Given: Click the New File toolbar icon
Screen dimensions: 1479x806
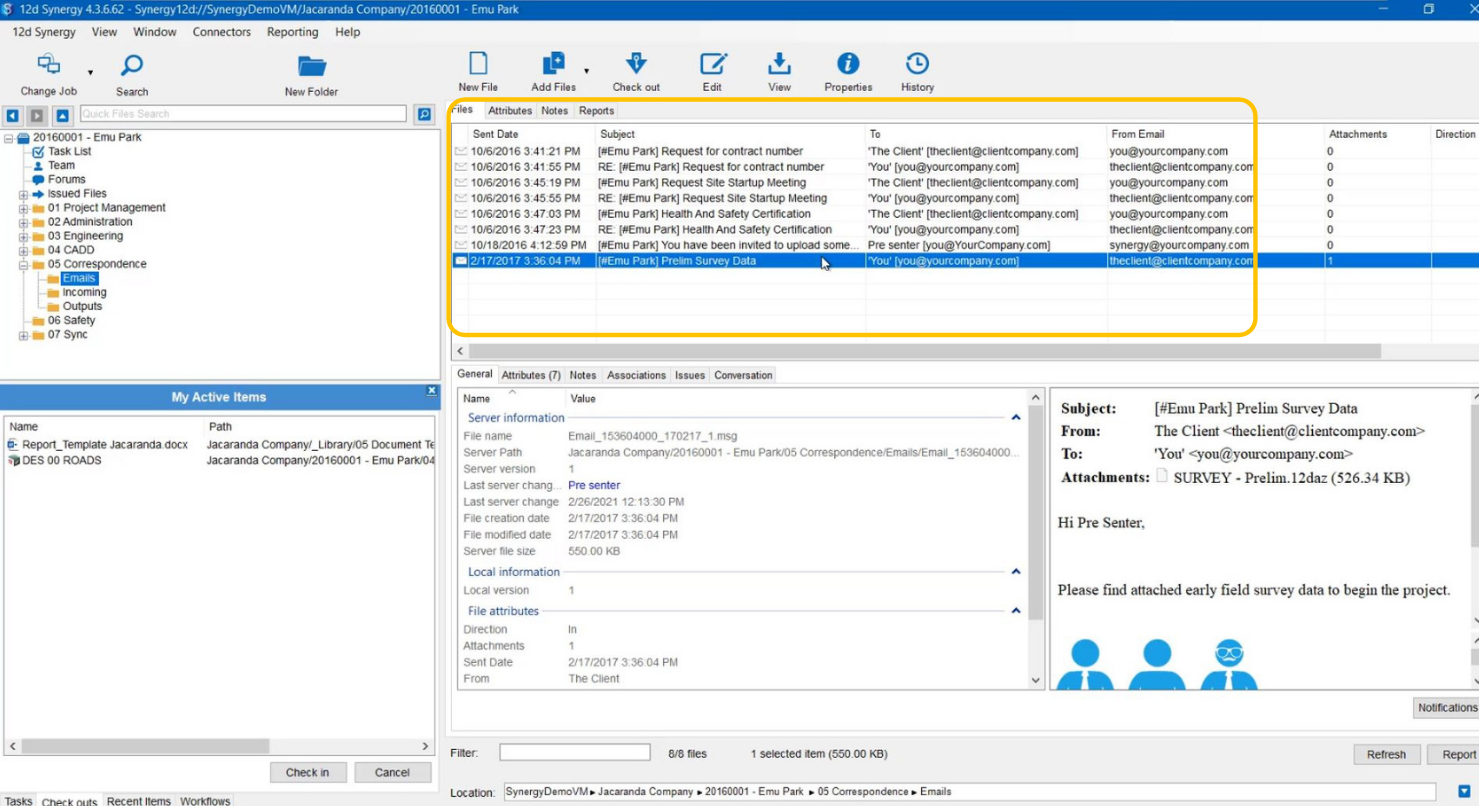Looking at the screenshot, I should click(x=478, y=64).
